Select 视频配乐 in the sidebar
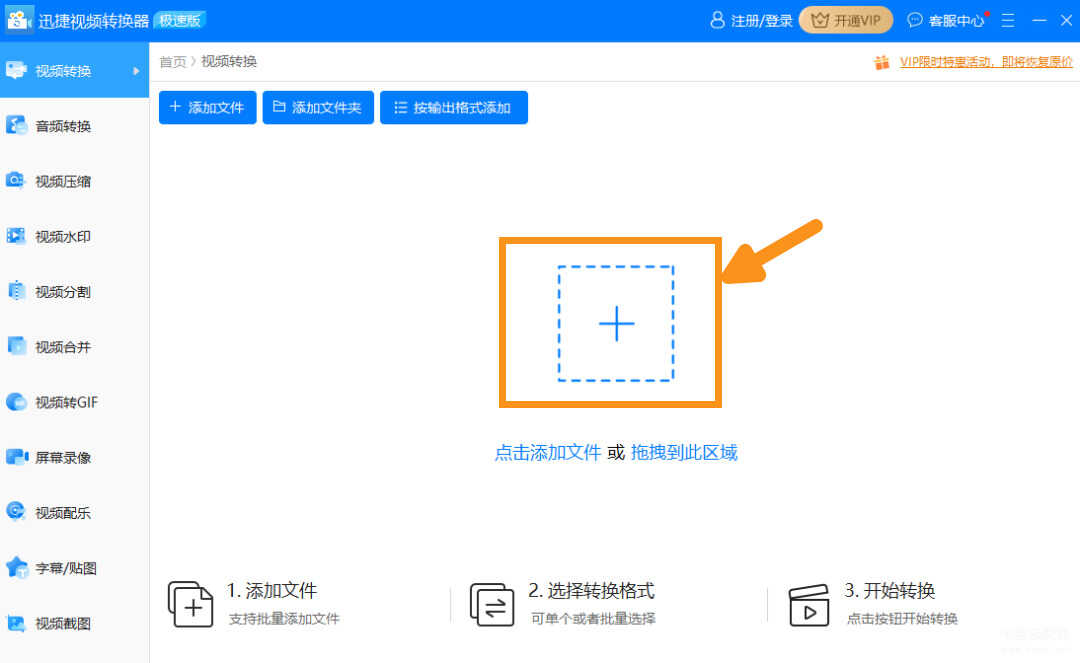Viewport: 1080px width, 663px height. [74, 512]
